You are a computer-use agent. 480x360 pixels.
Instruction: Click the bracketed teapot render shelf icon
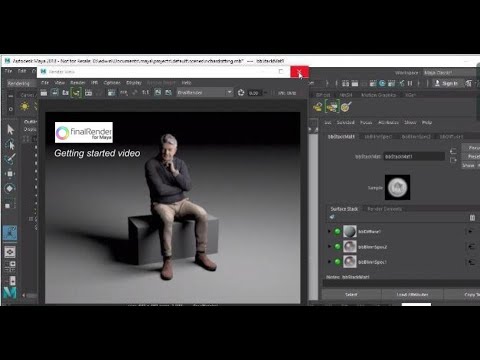(332, 107)
